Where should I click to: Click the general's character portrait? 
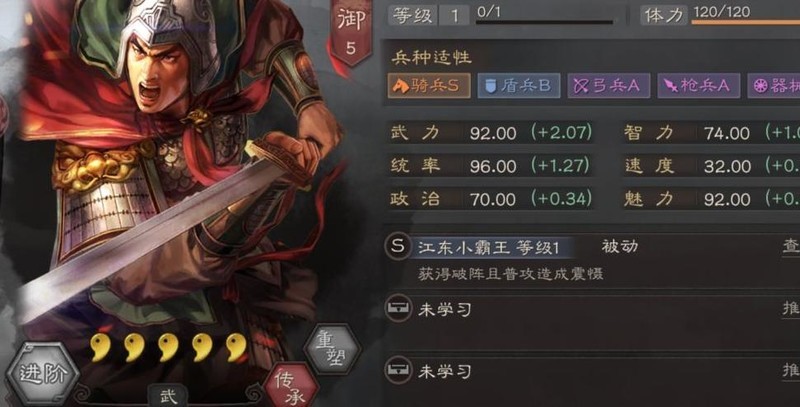coord(173,168)
